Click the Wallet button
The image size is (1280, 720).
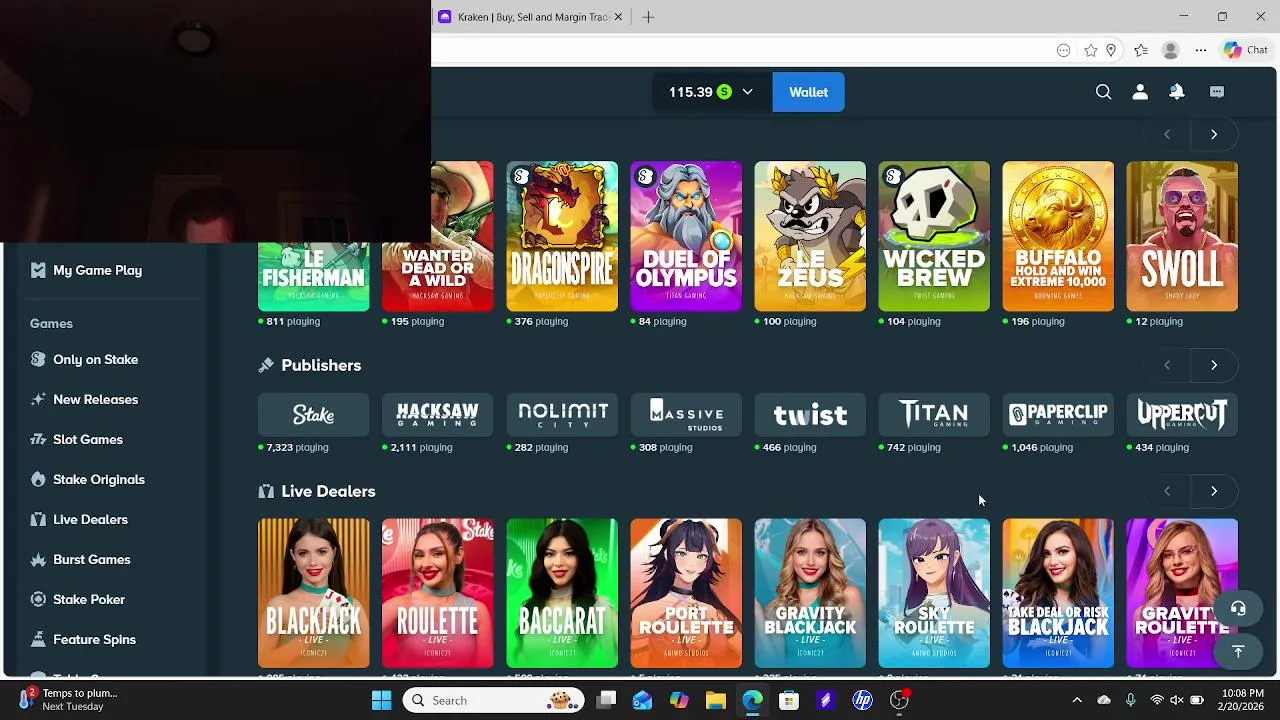click(808, 92)
